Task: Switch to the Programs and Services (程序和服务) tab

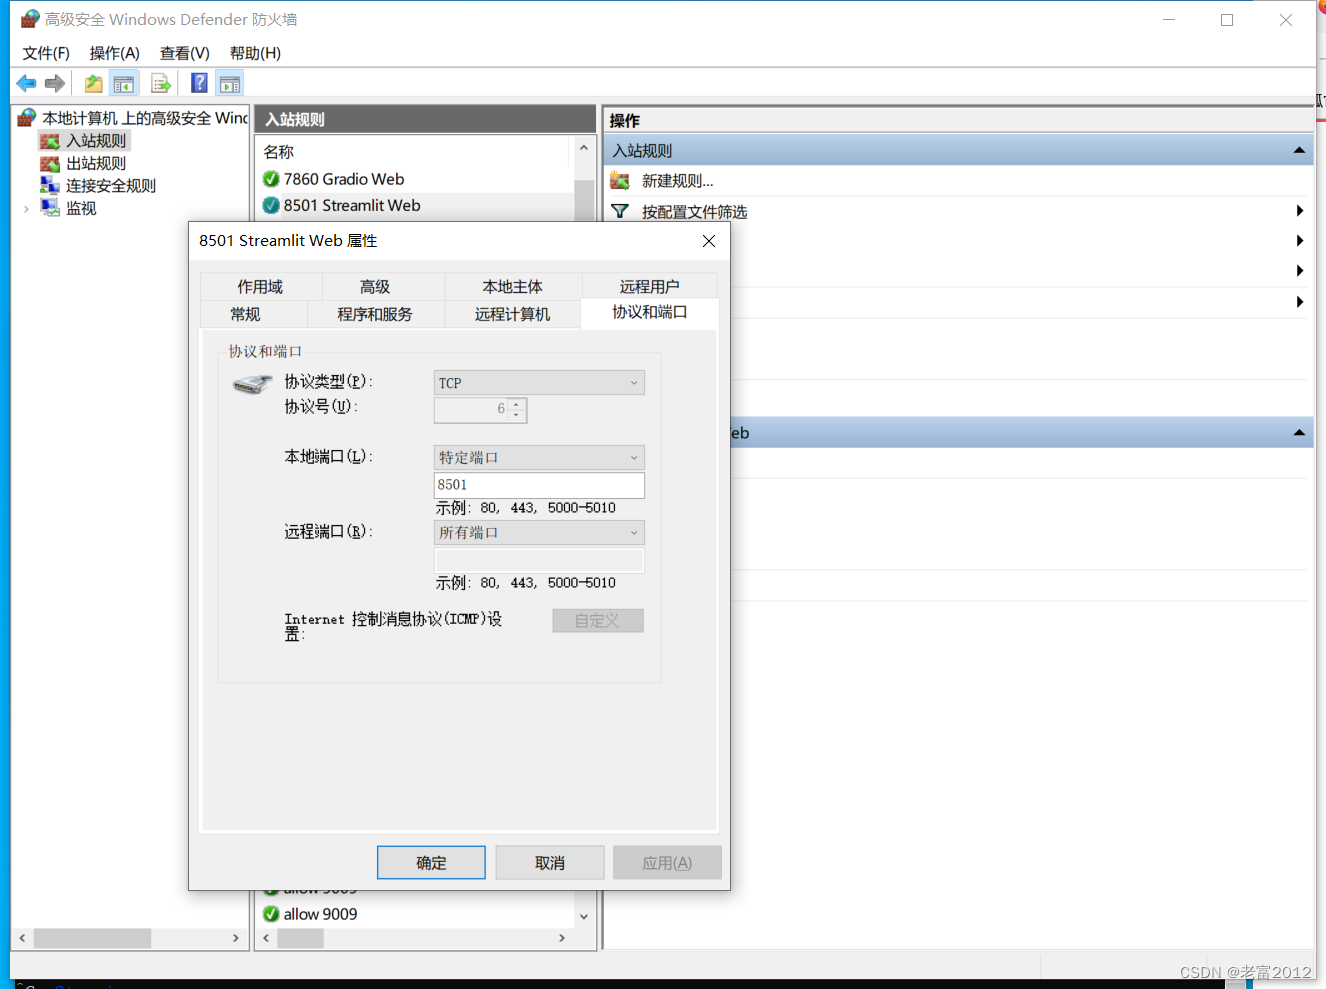Action: point(375,314)
